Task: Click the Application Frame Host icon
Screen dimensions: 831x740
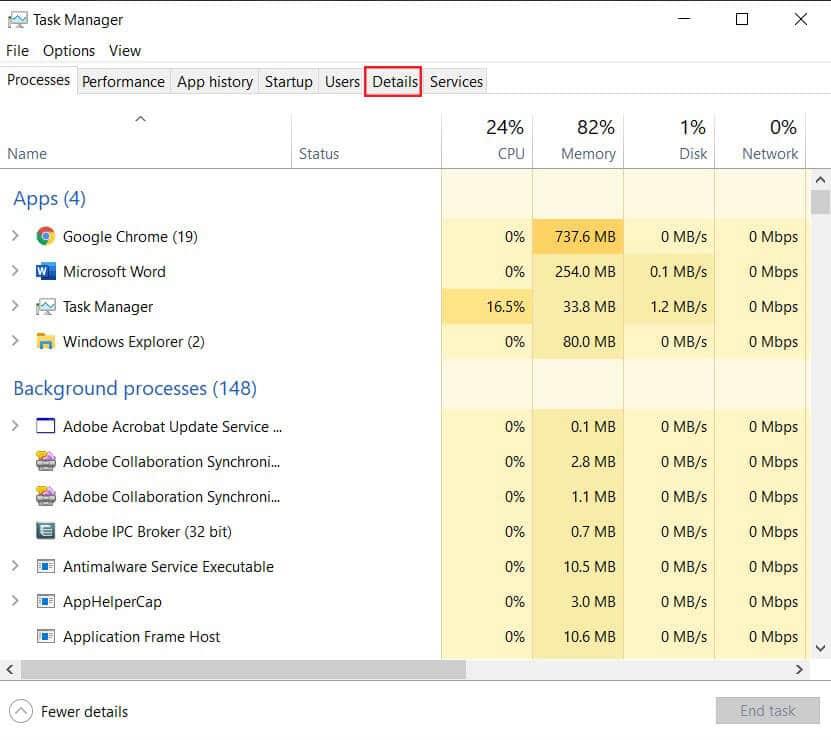Action: tap(45, 637)
